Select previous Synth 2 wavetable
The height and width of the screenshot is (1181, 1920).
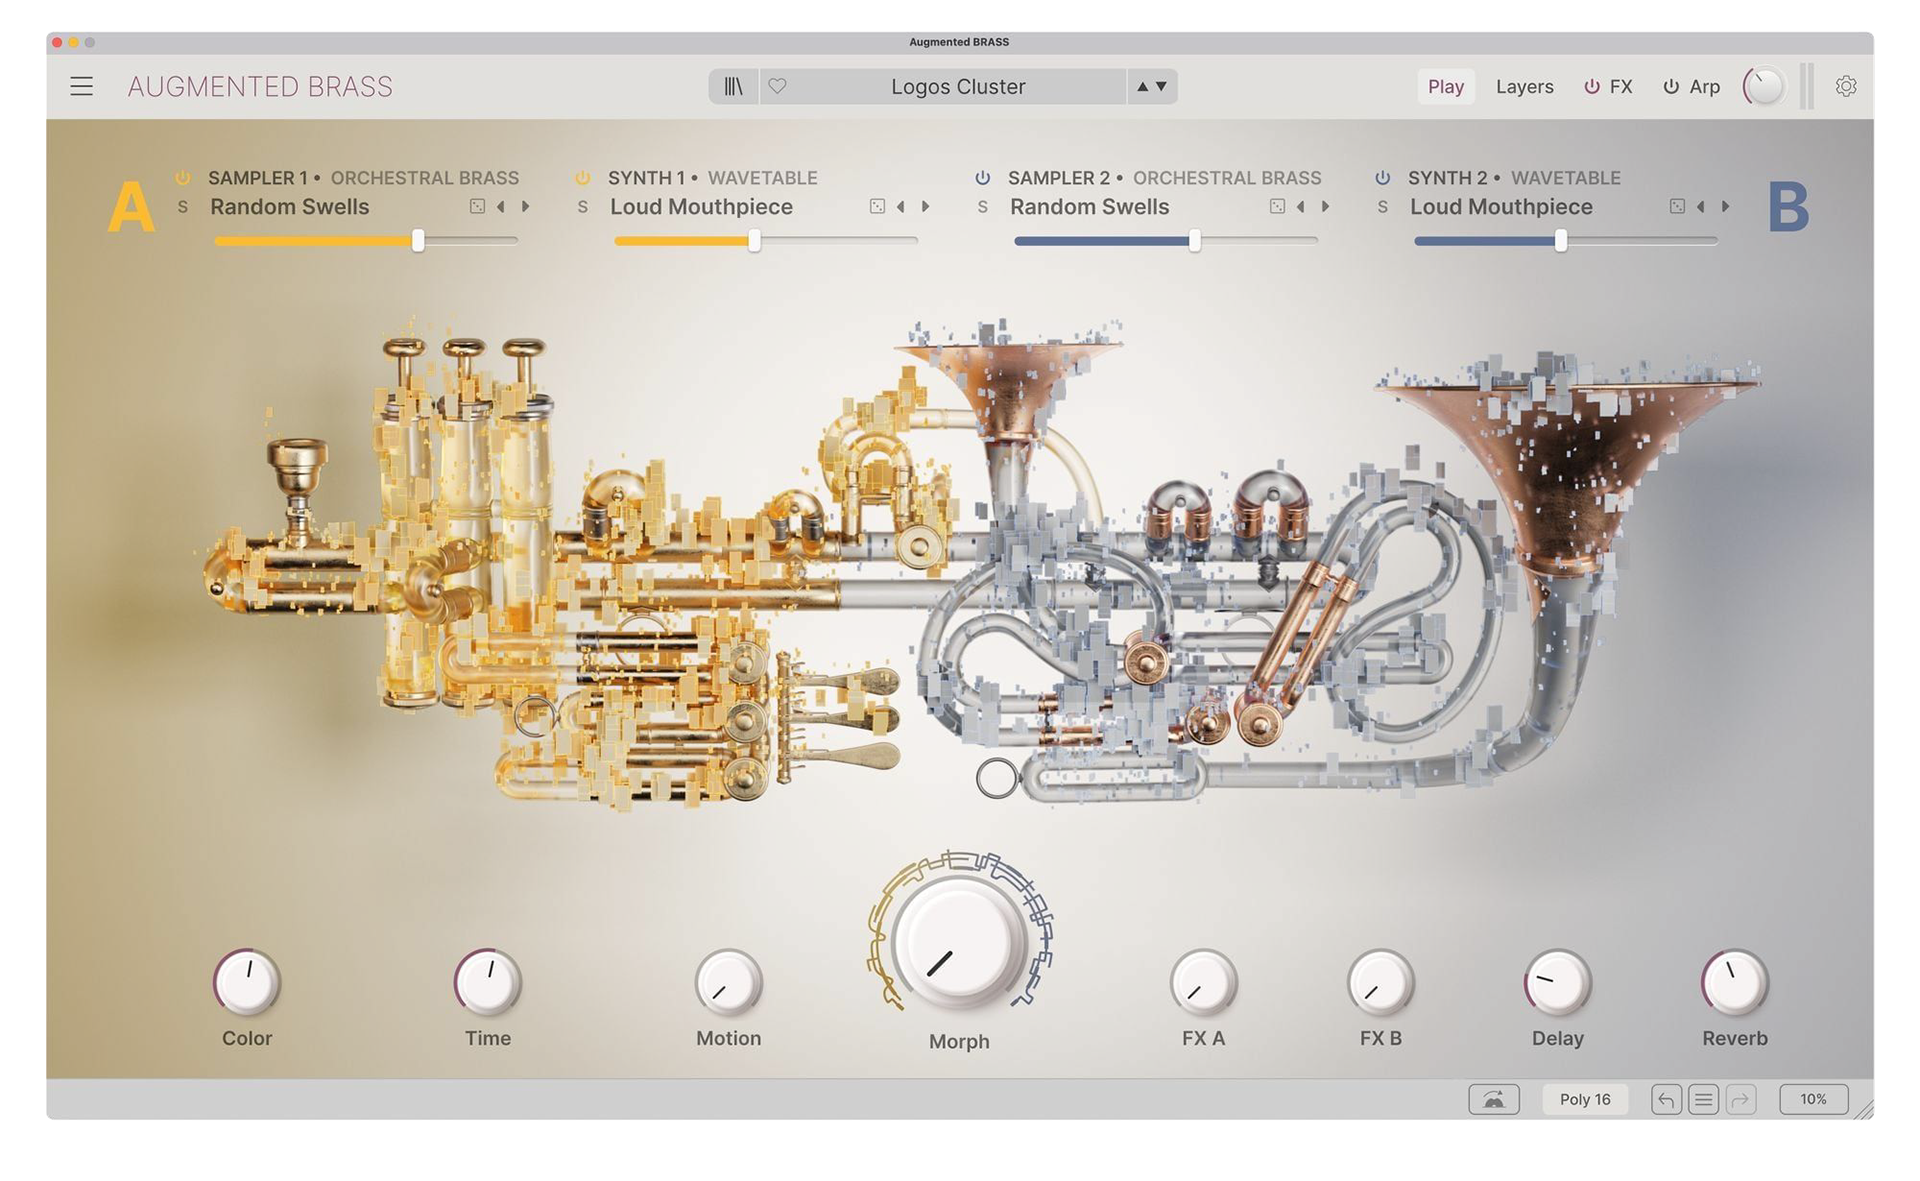tap(1701, 206)
